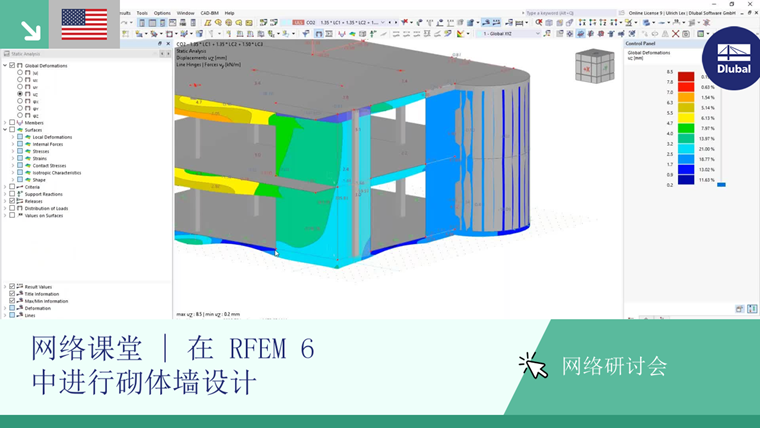Open the Window menu
760x428 pixels.
(x=185, y=13)
